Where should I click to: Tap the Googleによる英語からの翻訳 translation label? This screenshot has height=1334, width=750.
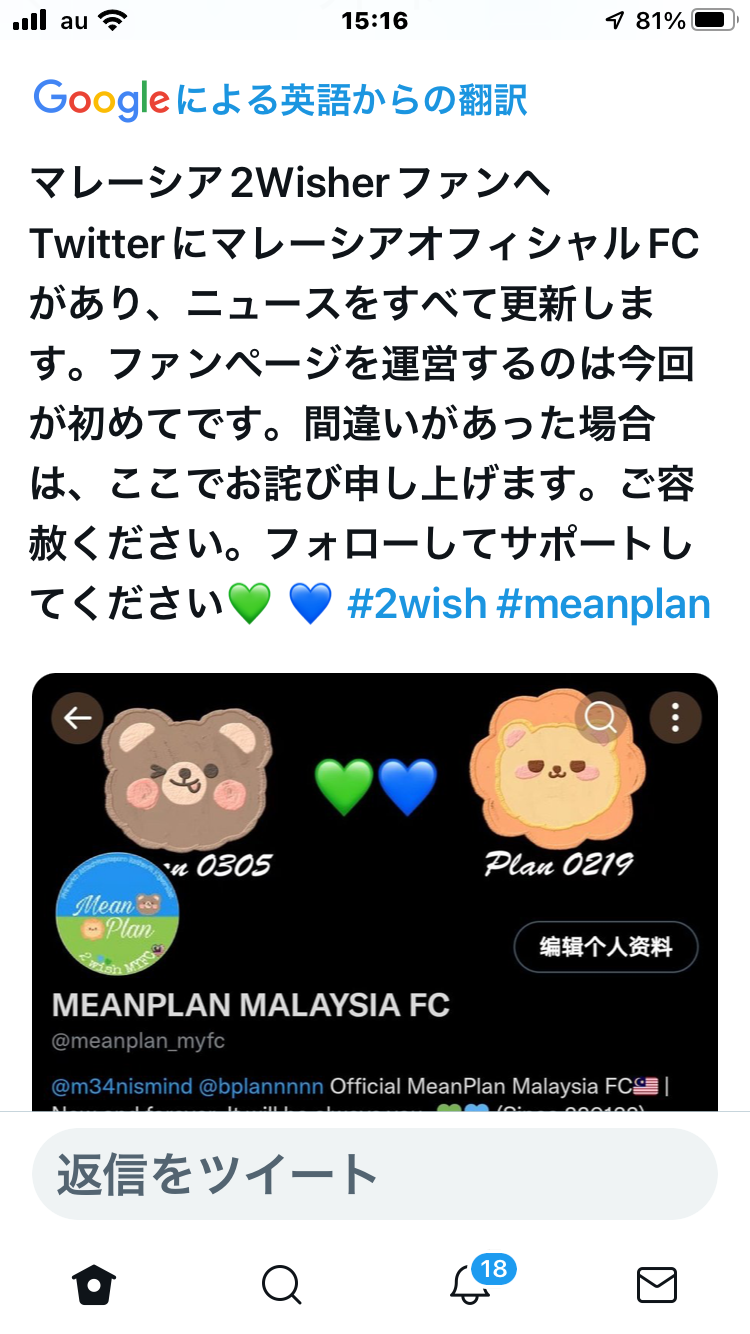pos(280,99)
